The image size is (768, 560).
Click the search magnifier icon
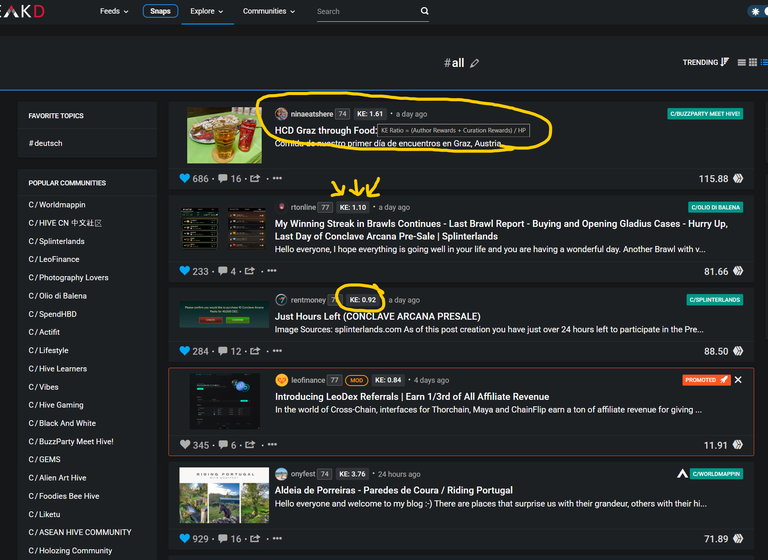coord(425,11)
